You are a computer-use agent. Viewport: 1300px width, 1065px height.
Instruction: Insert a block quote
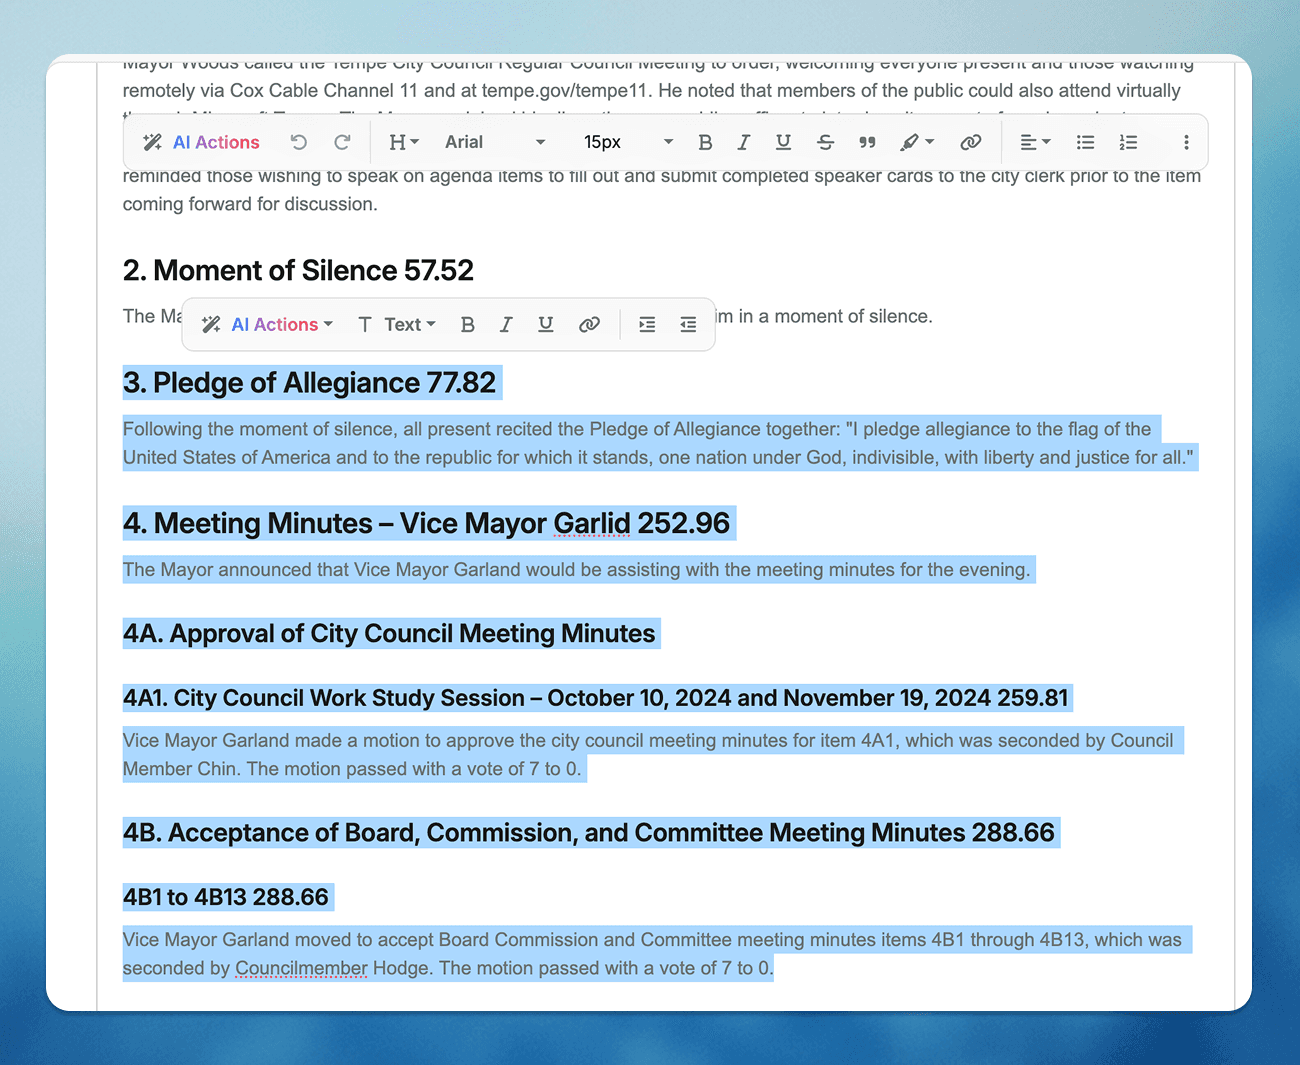coord(867,142)
